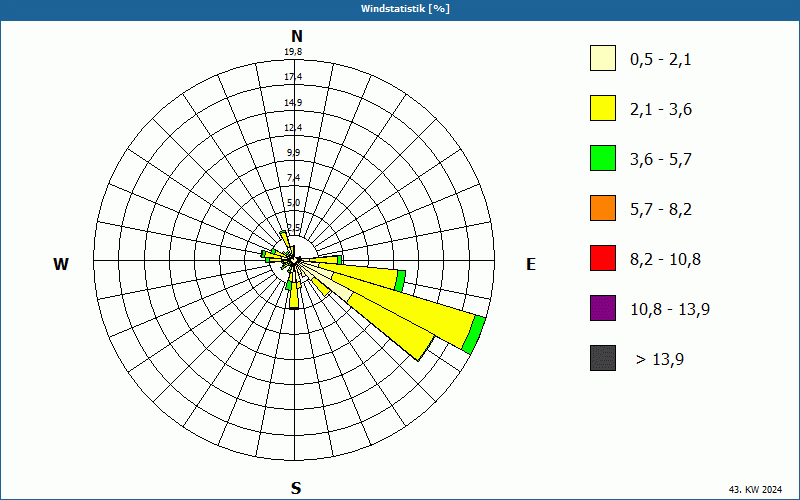Click the W compass label
This screenshot has width=800, height=500.
(61, 264)
